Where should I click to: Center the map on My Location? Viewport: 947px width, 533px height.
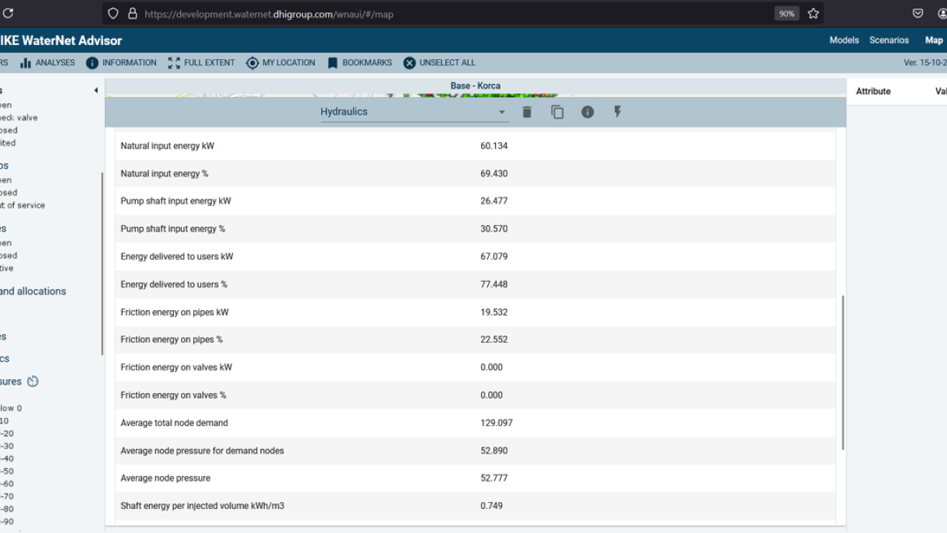281,63
